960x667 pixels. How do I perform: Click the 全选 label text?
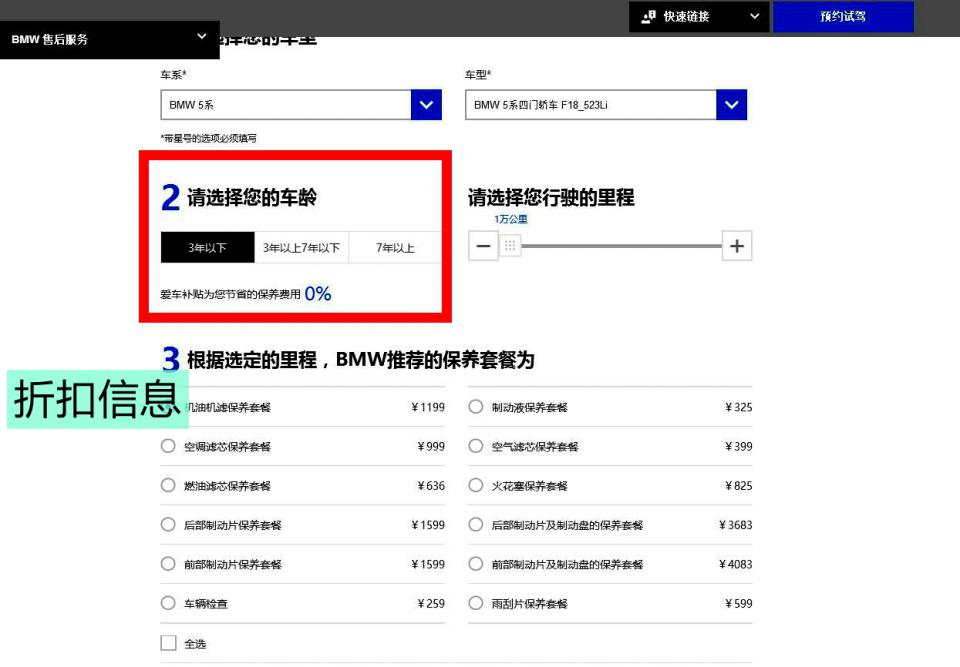pos(195,644)
